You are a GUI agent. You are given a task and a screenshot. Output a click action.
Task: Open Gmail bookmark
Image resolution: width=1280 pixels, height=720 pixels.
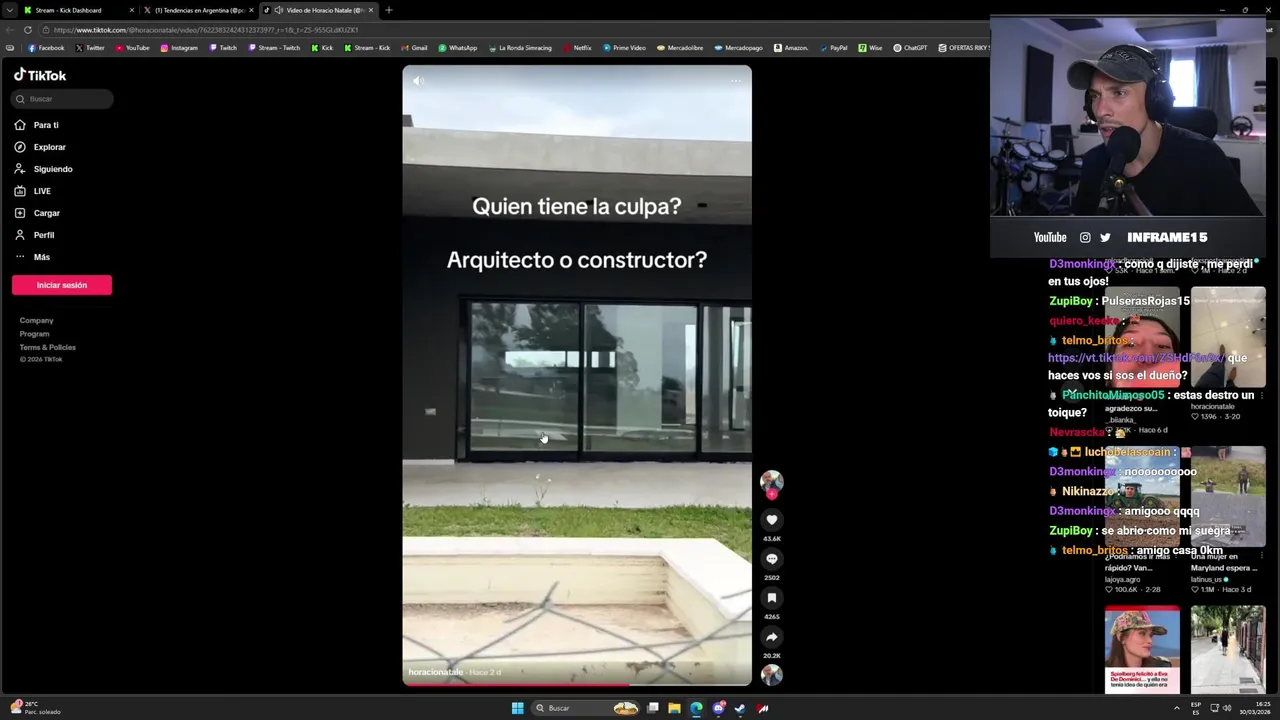pyautogui.click(x=414, y=48)
